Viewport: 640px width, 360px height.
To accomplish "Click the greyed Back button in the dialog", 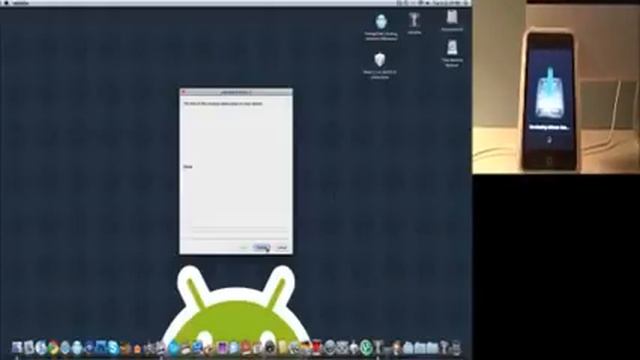I will coord(244,247).
